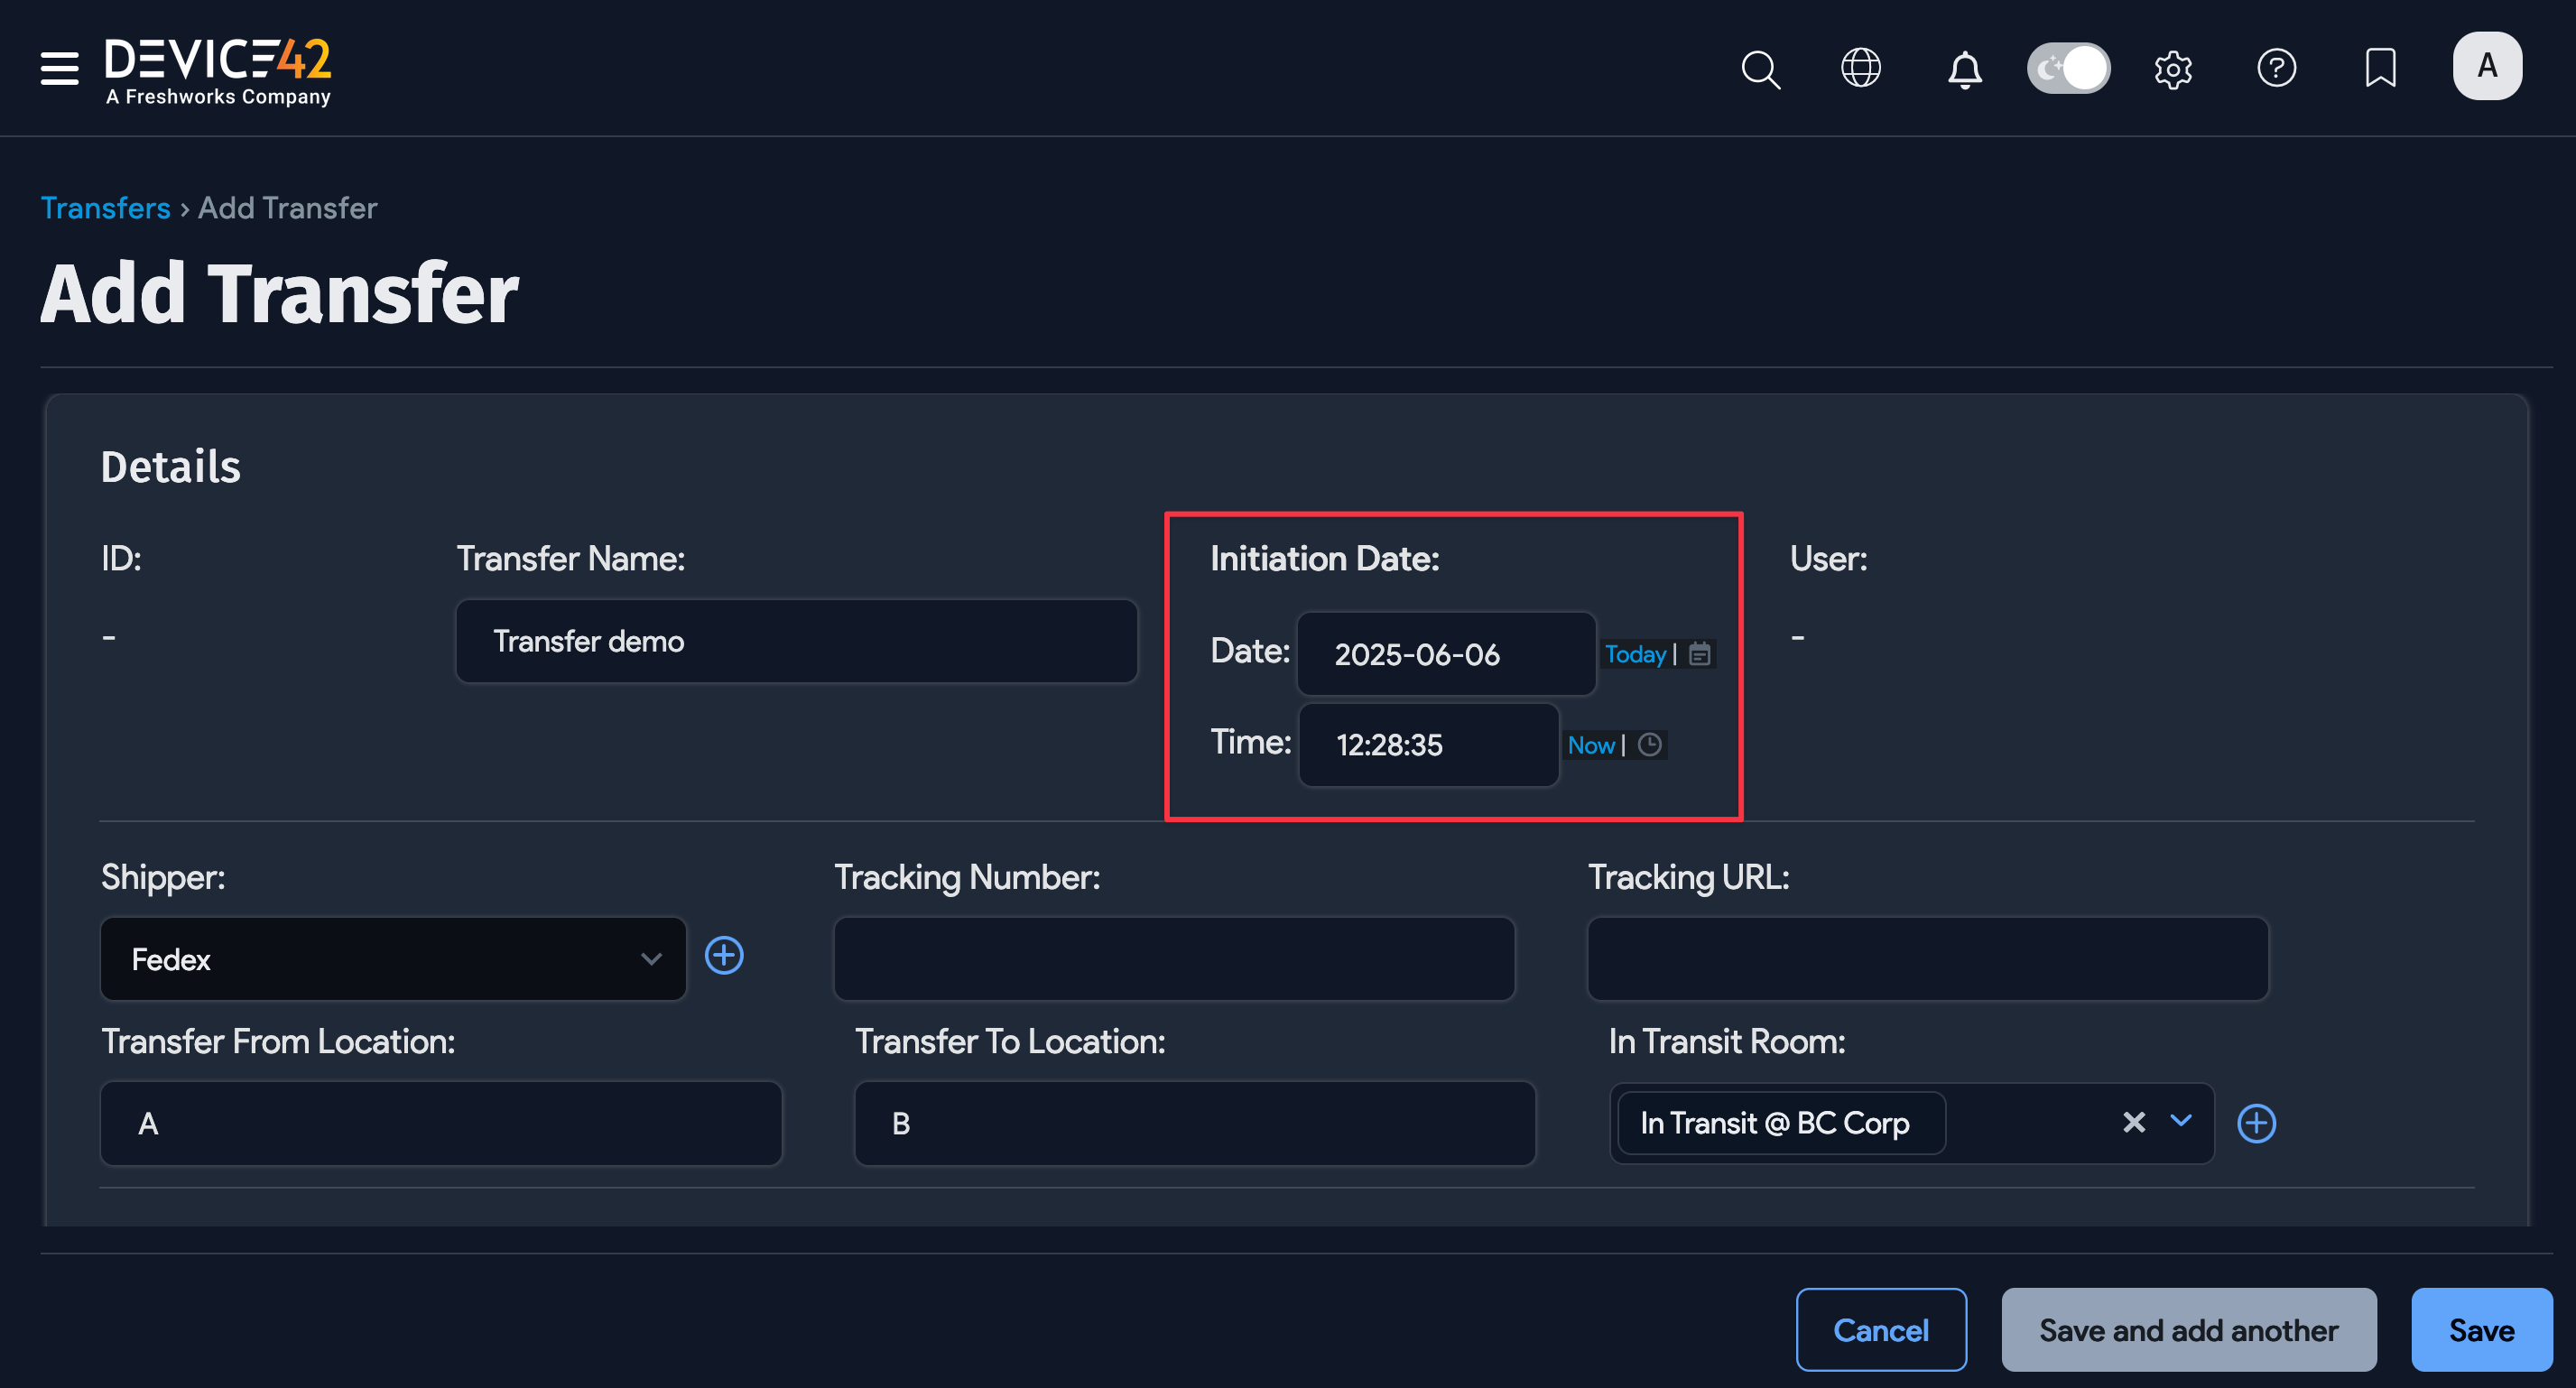
Task: Open the clock picker for Time
Action: pyautogui.click(x=1650, y=745)
